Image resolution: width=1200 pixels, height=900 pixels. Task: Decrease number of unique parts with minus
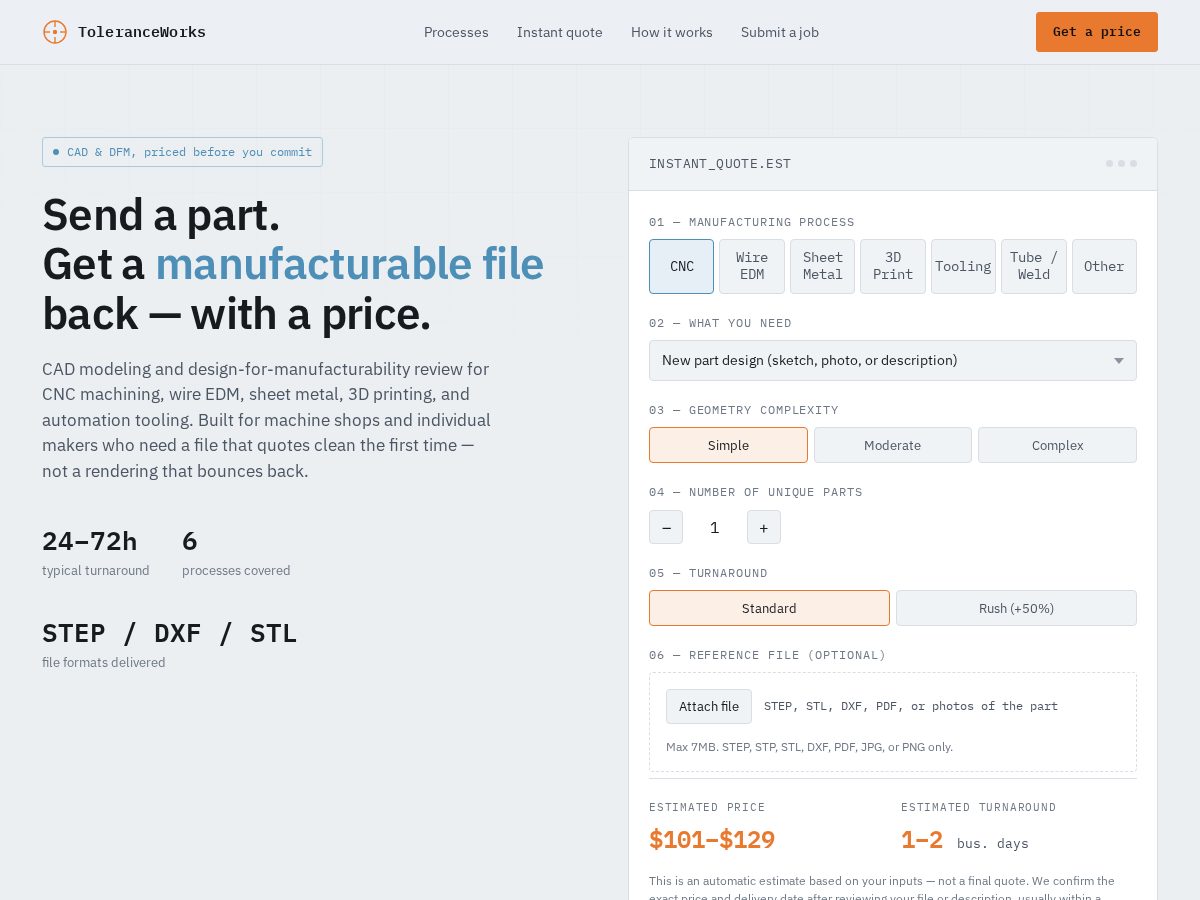tap(666, 527)
